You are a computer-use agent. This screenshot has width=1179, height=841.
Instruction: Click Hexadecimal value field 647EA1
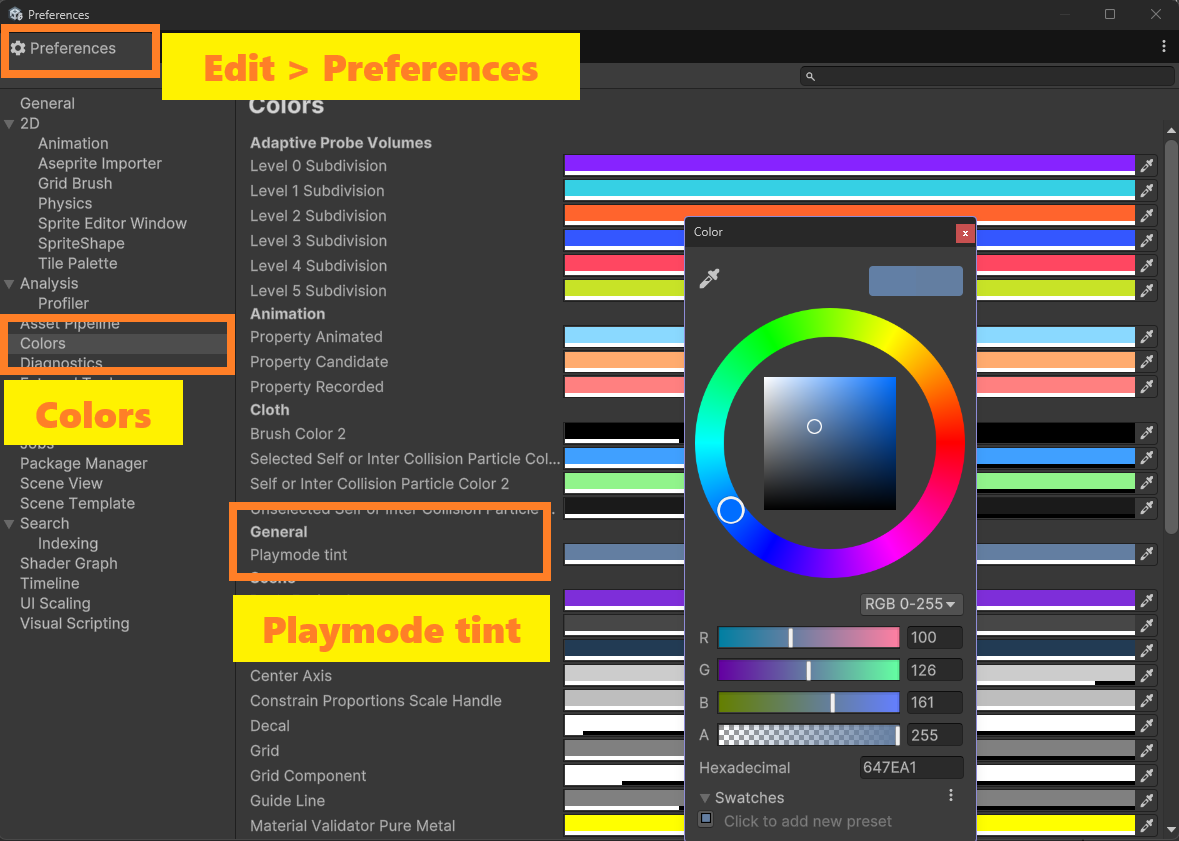tap(911, 767)
